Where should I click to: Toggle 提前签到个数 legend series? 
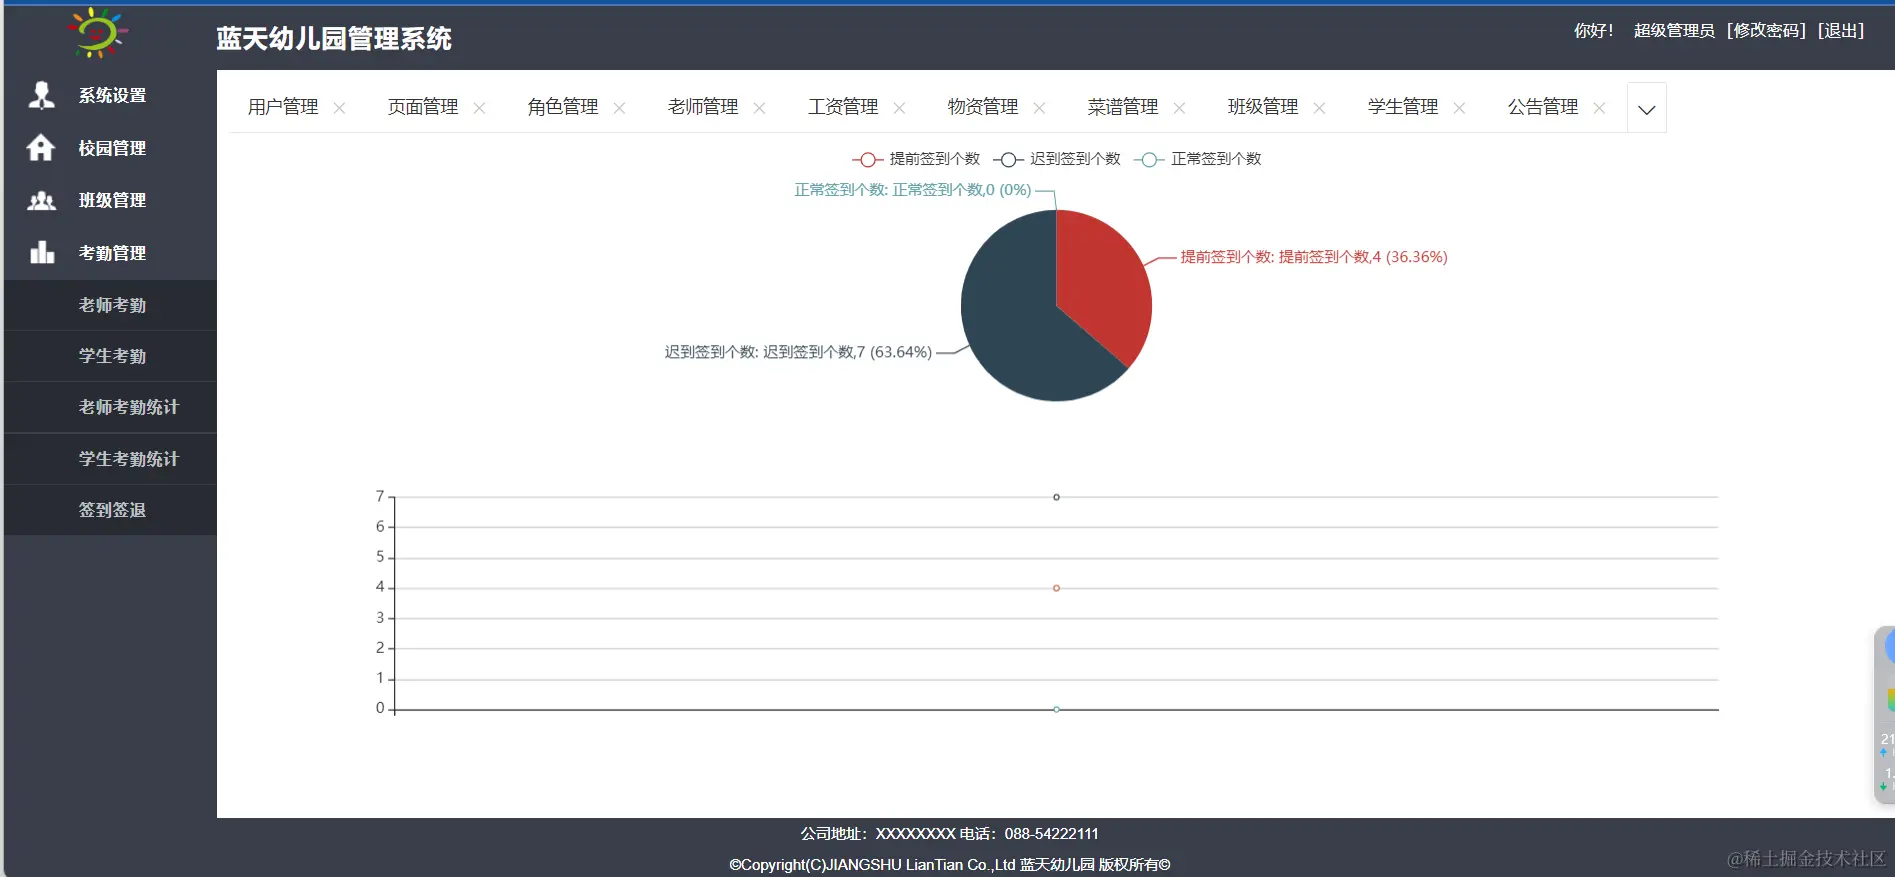pyautogui.click(x=916, y=159)
